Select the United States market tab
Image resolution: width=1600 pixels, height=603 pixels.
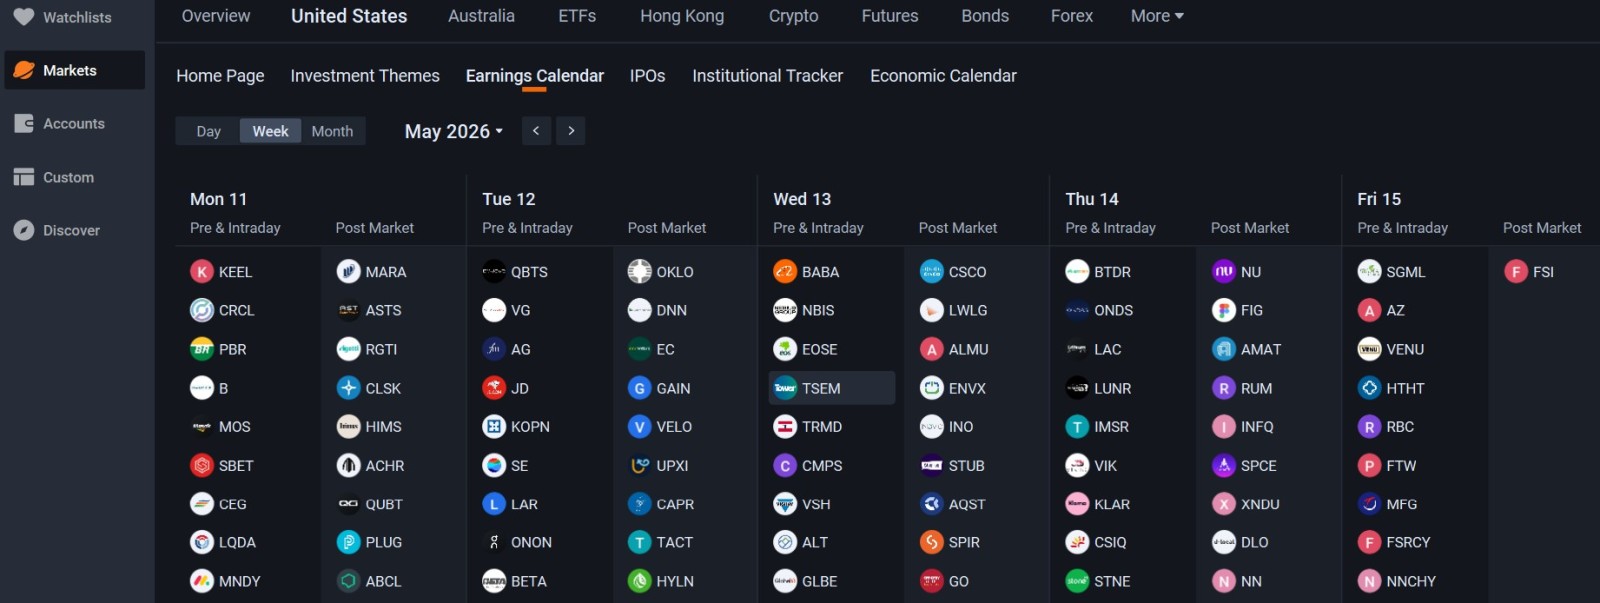349,16
